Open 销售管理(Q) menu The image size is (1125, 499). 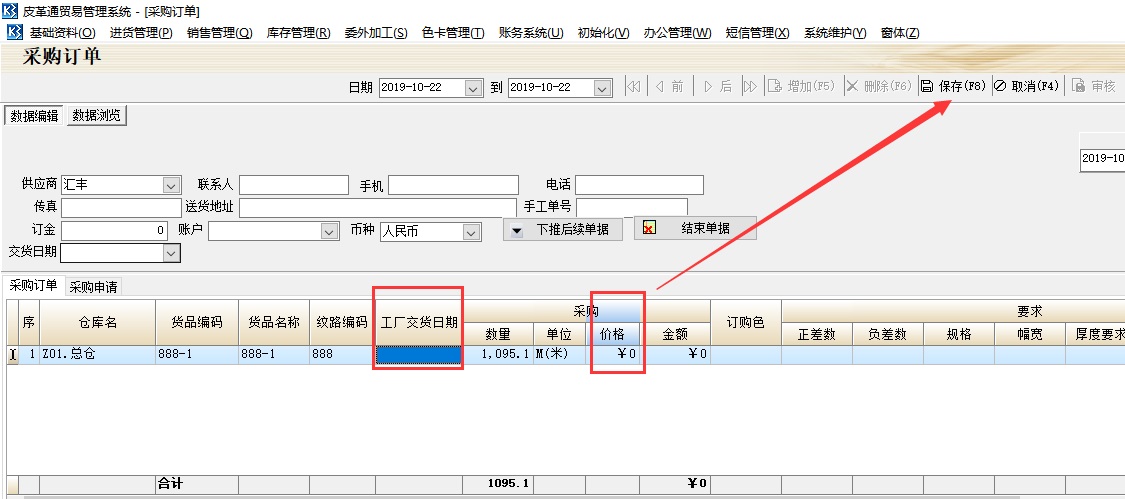[220, 33]
